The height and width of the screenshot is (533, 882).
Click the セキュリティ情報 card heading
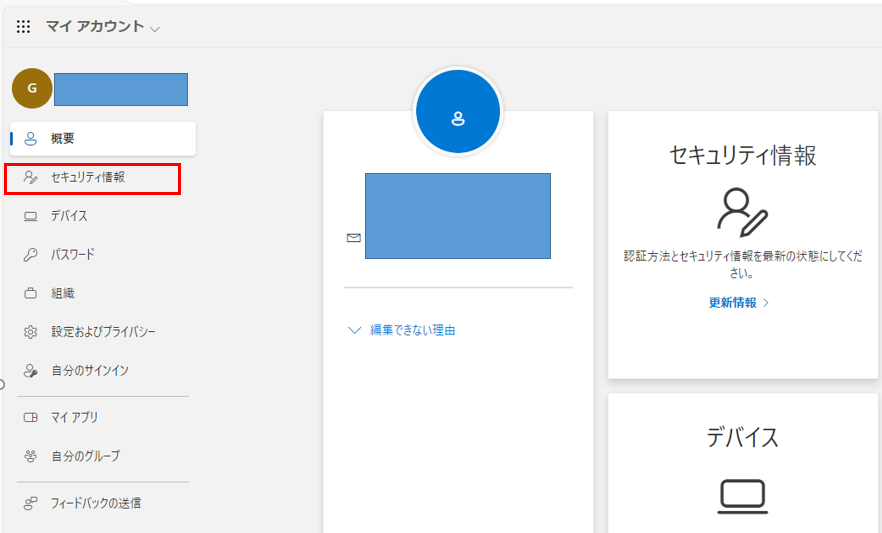click(742, 155)
